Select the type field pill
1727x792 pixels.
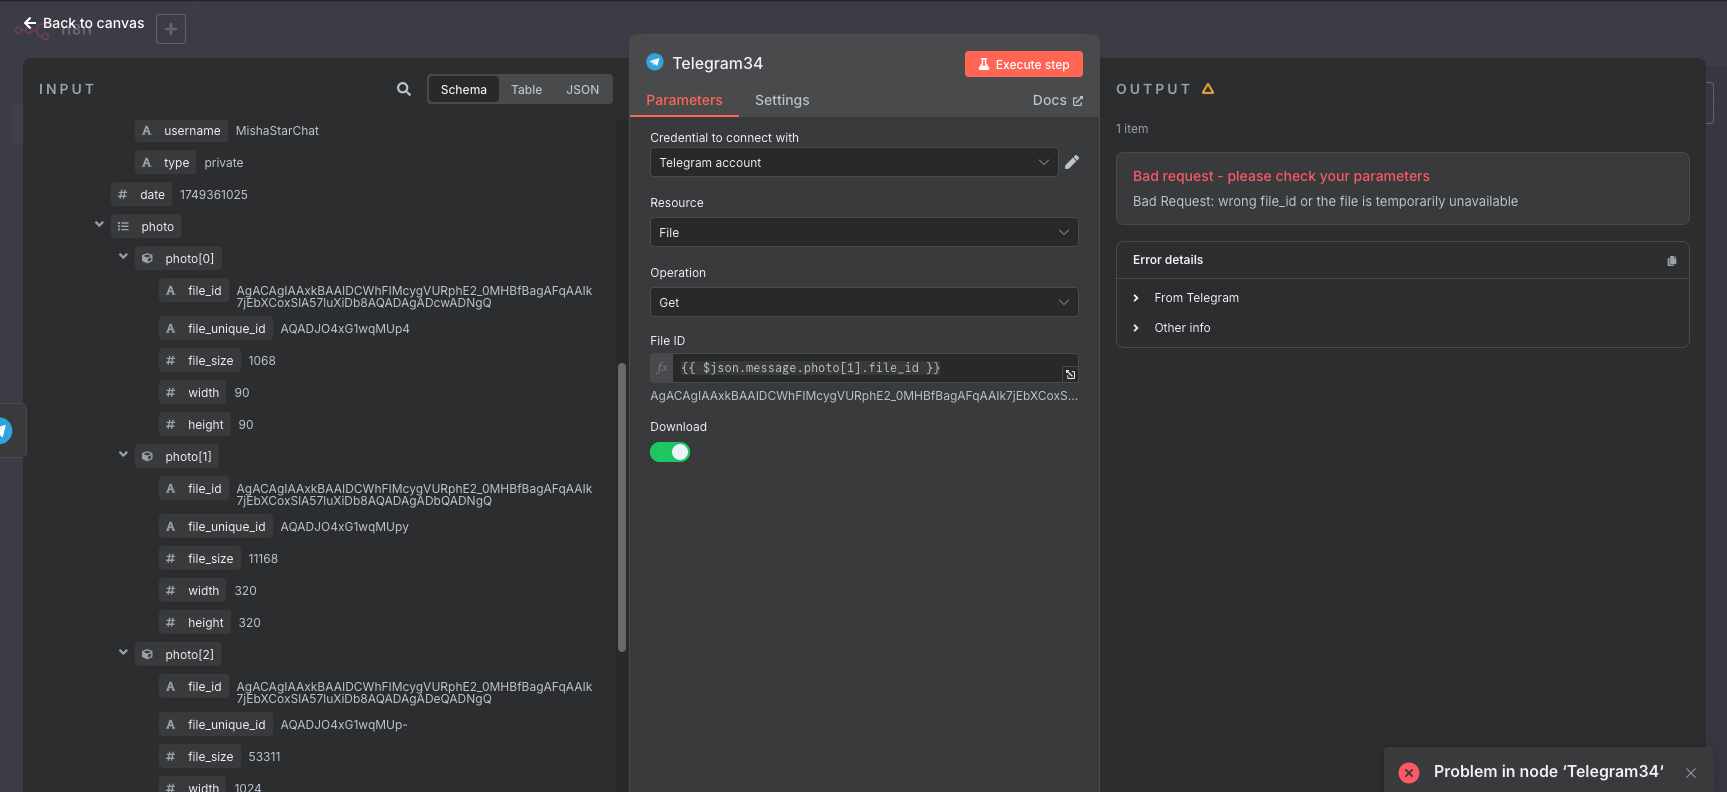tap(166, 163)
